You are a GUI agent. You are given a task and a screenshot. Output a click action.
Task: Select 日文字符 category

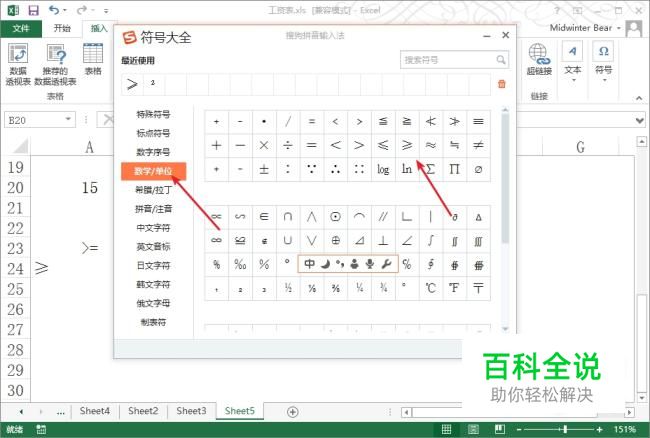tap(153, 266)
